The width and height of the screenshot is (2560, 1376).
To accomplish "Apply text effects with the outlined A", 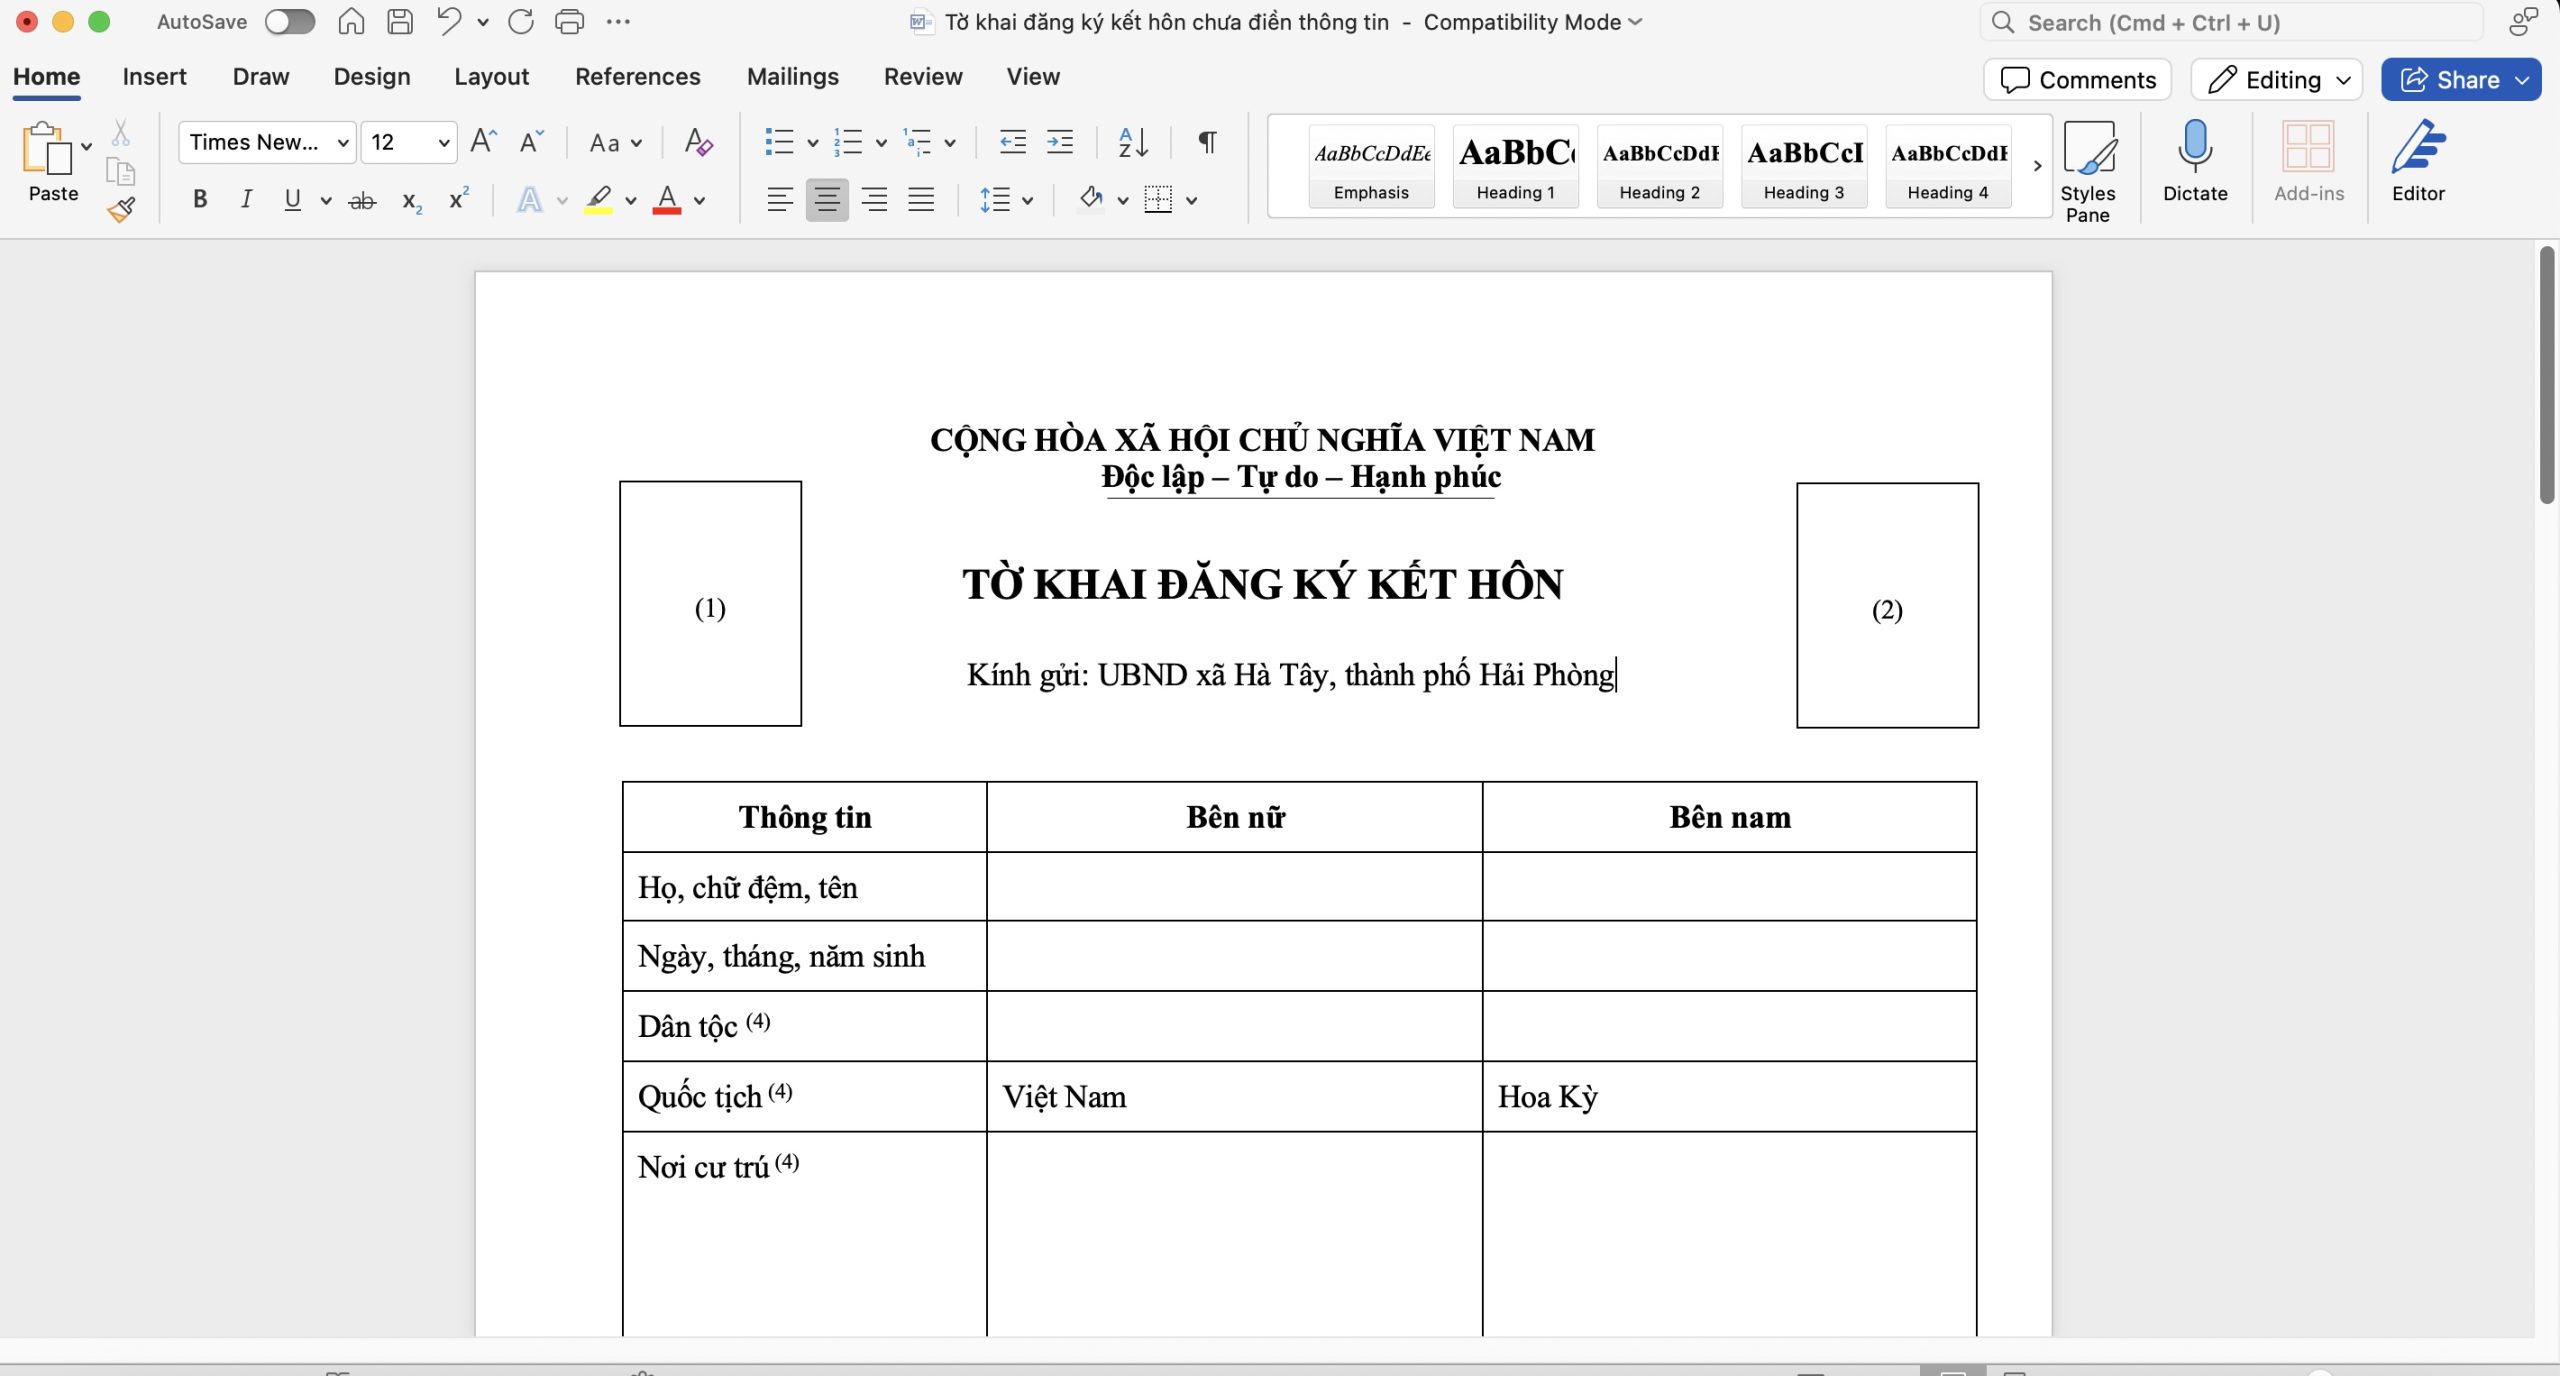I will click(529, 200).
